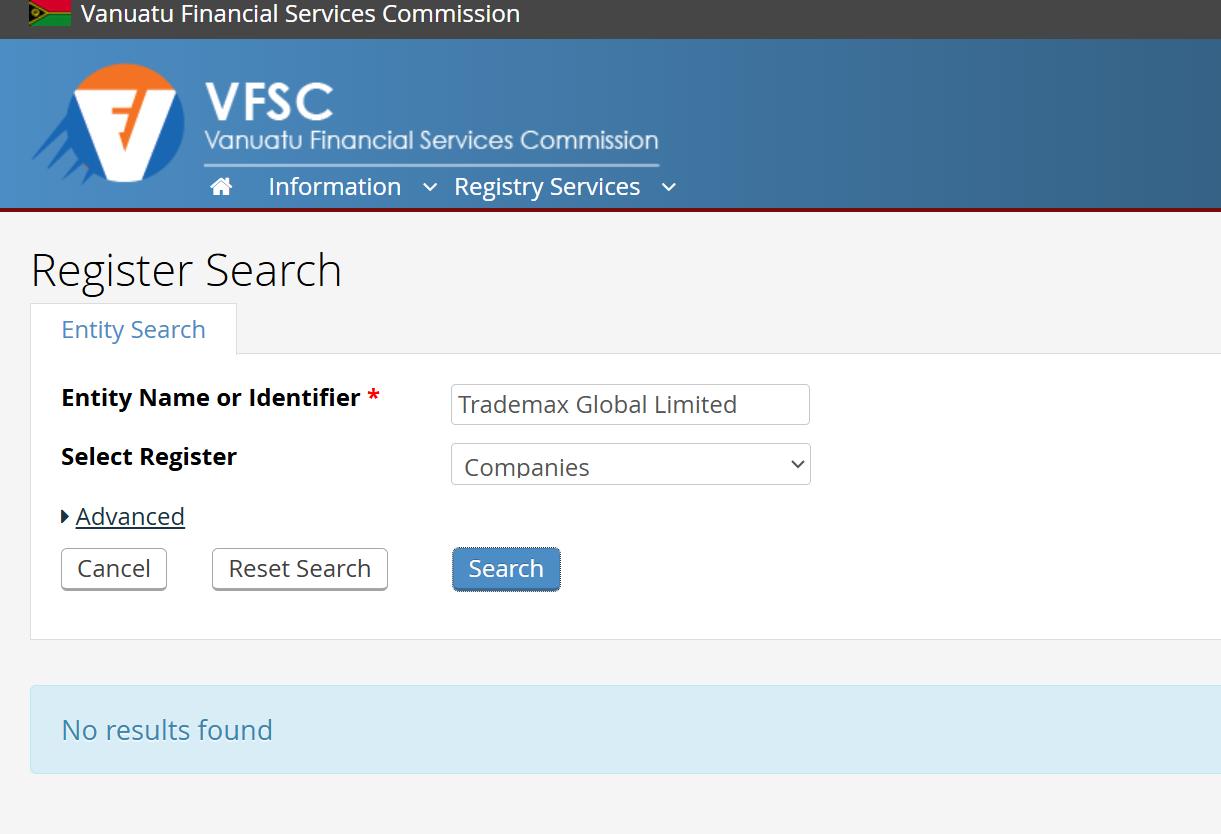Image resolution: width=1221 pixels, height=834 pixels.
Task: Click the No results found banner
Action: [625, 729]
